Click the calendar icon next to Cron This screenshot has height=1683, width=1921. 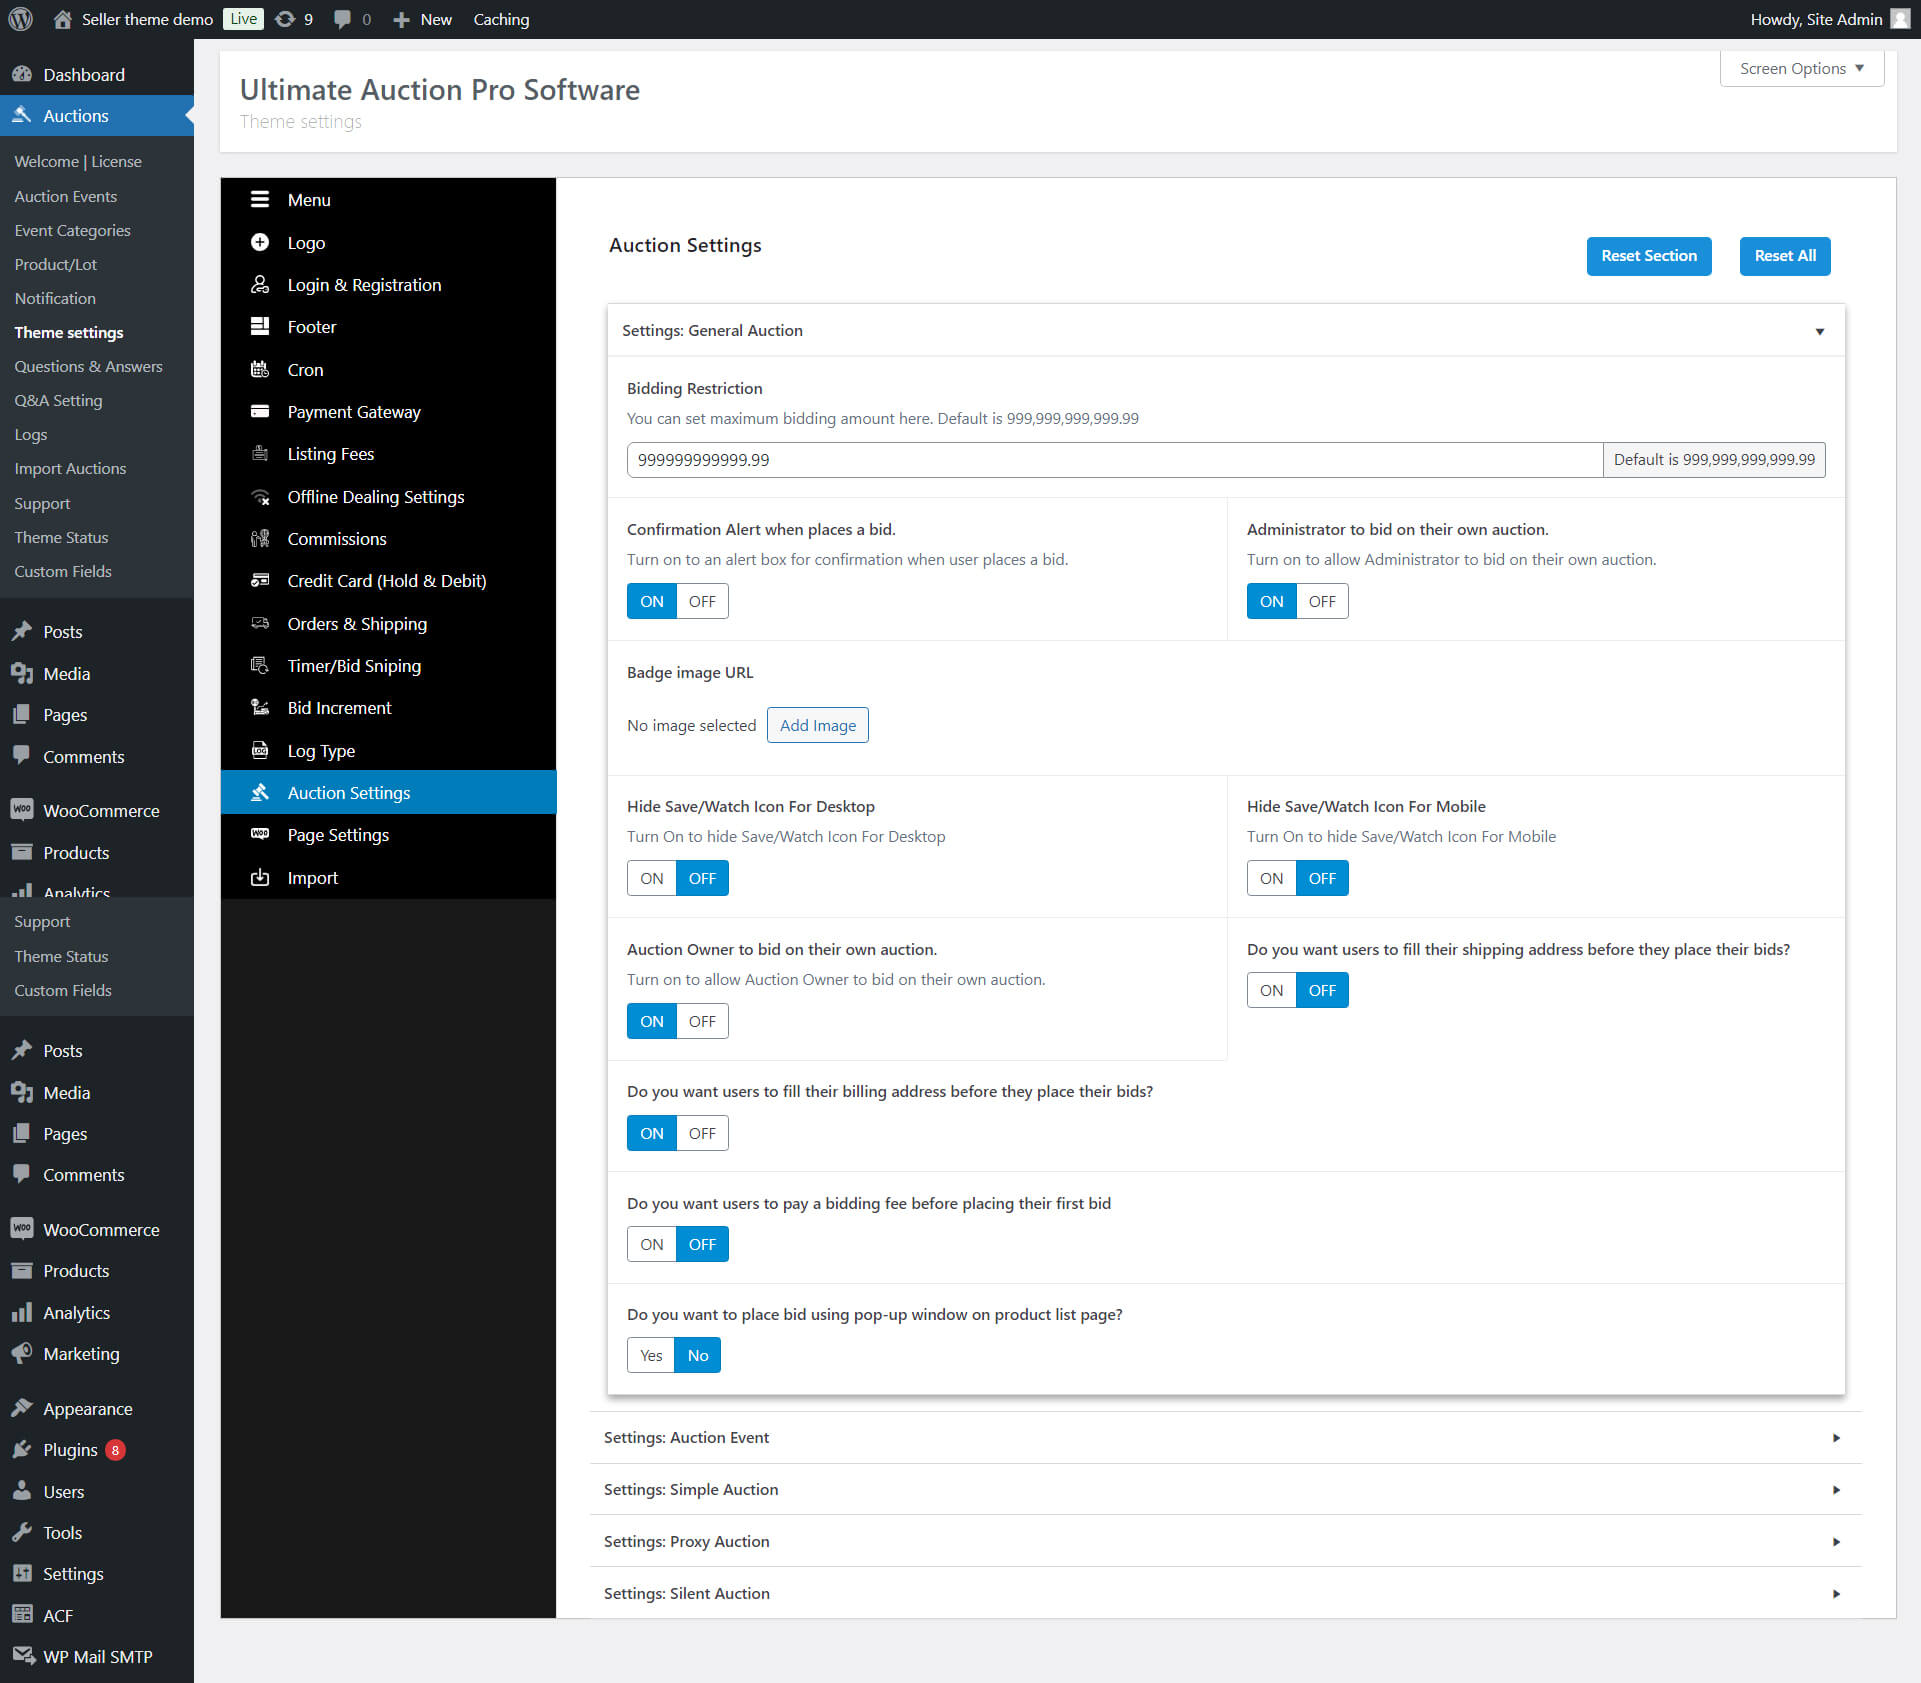pos(260,370)
